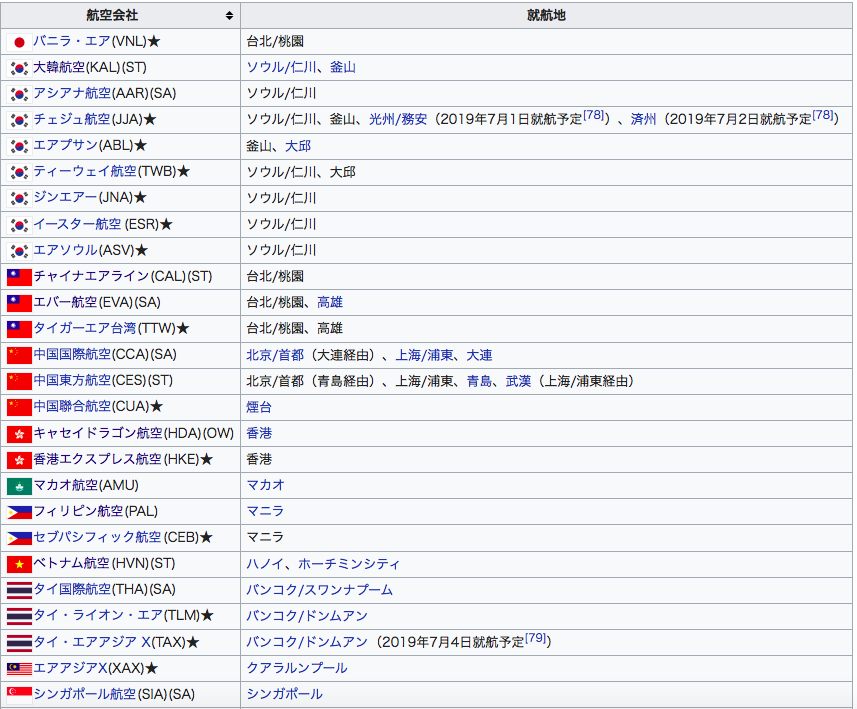Sort table by 航空会社 column arrows
Viewport: 857px width, 709px height.
(230, 15)
